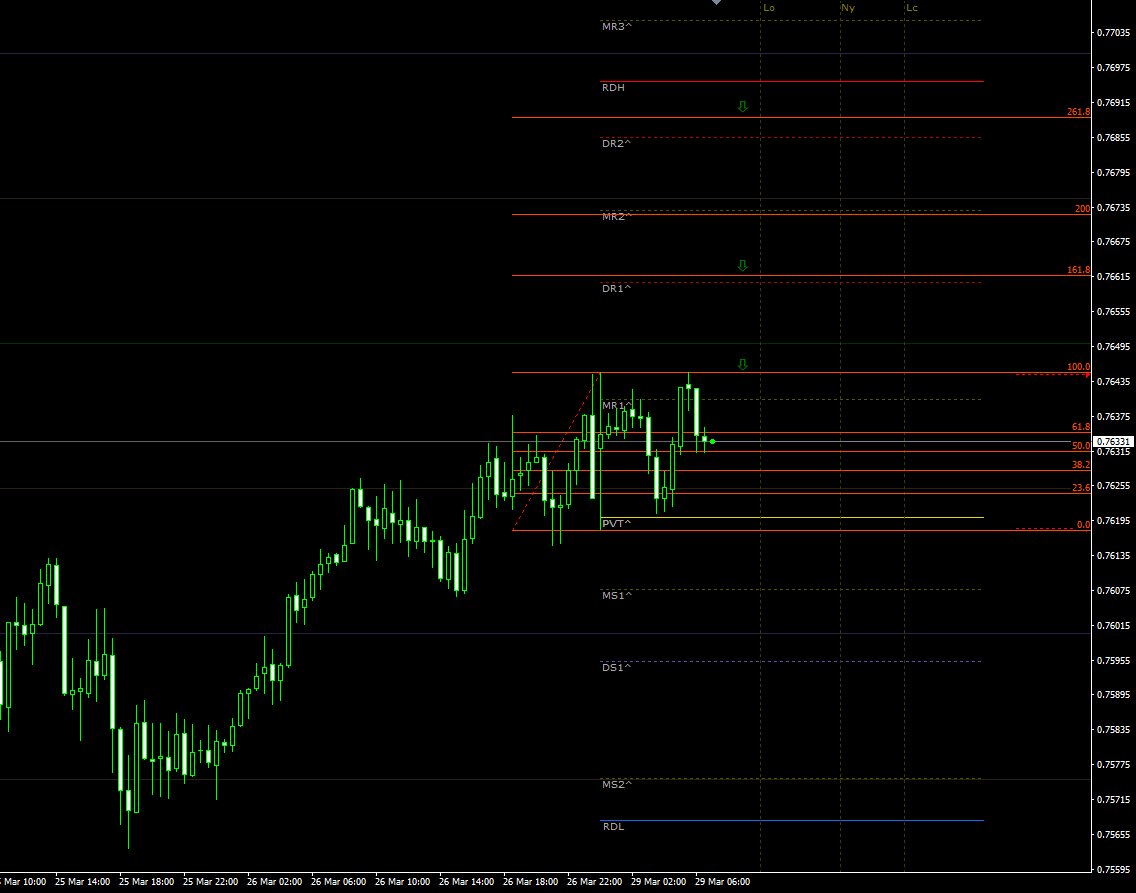
Task: Click the DS1^ support label
Action: coord(617,668)
